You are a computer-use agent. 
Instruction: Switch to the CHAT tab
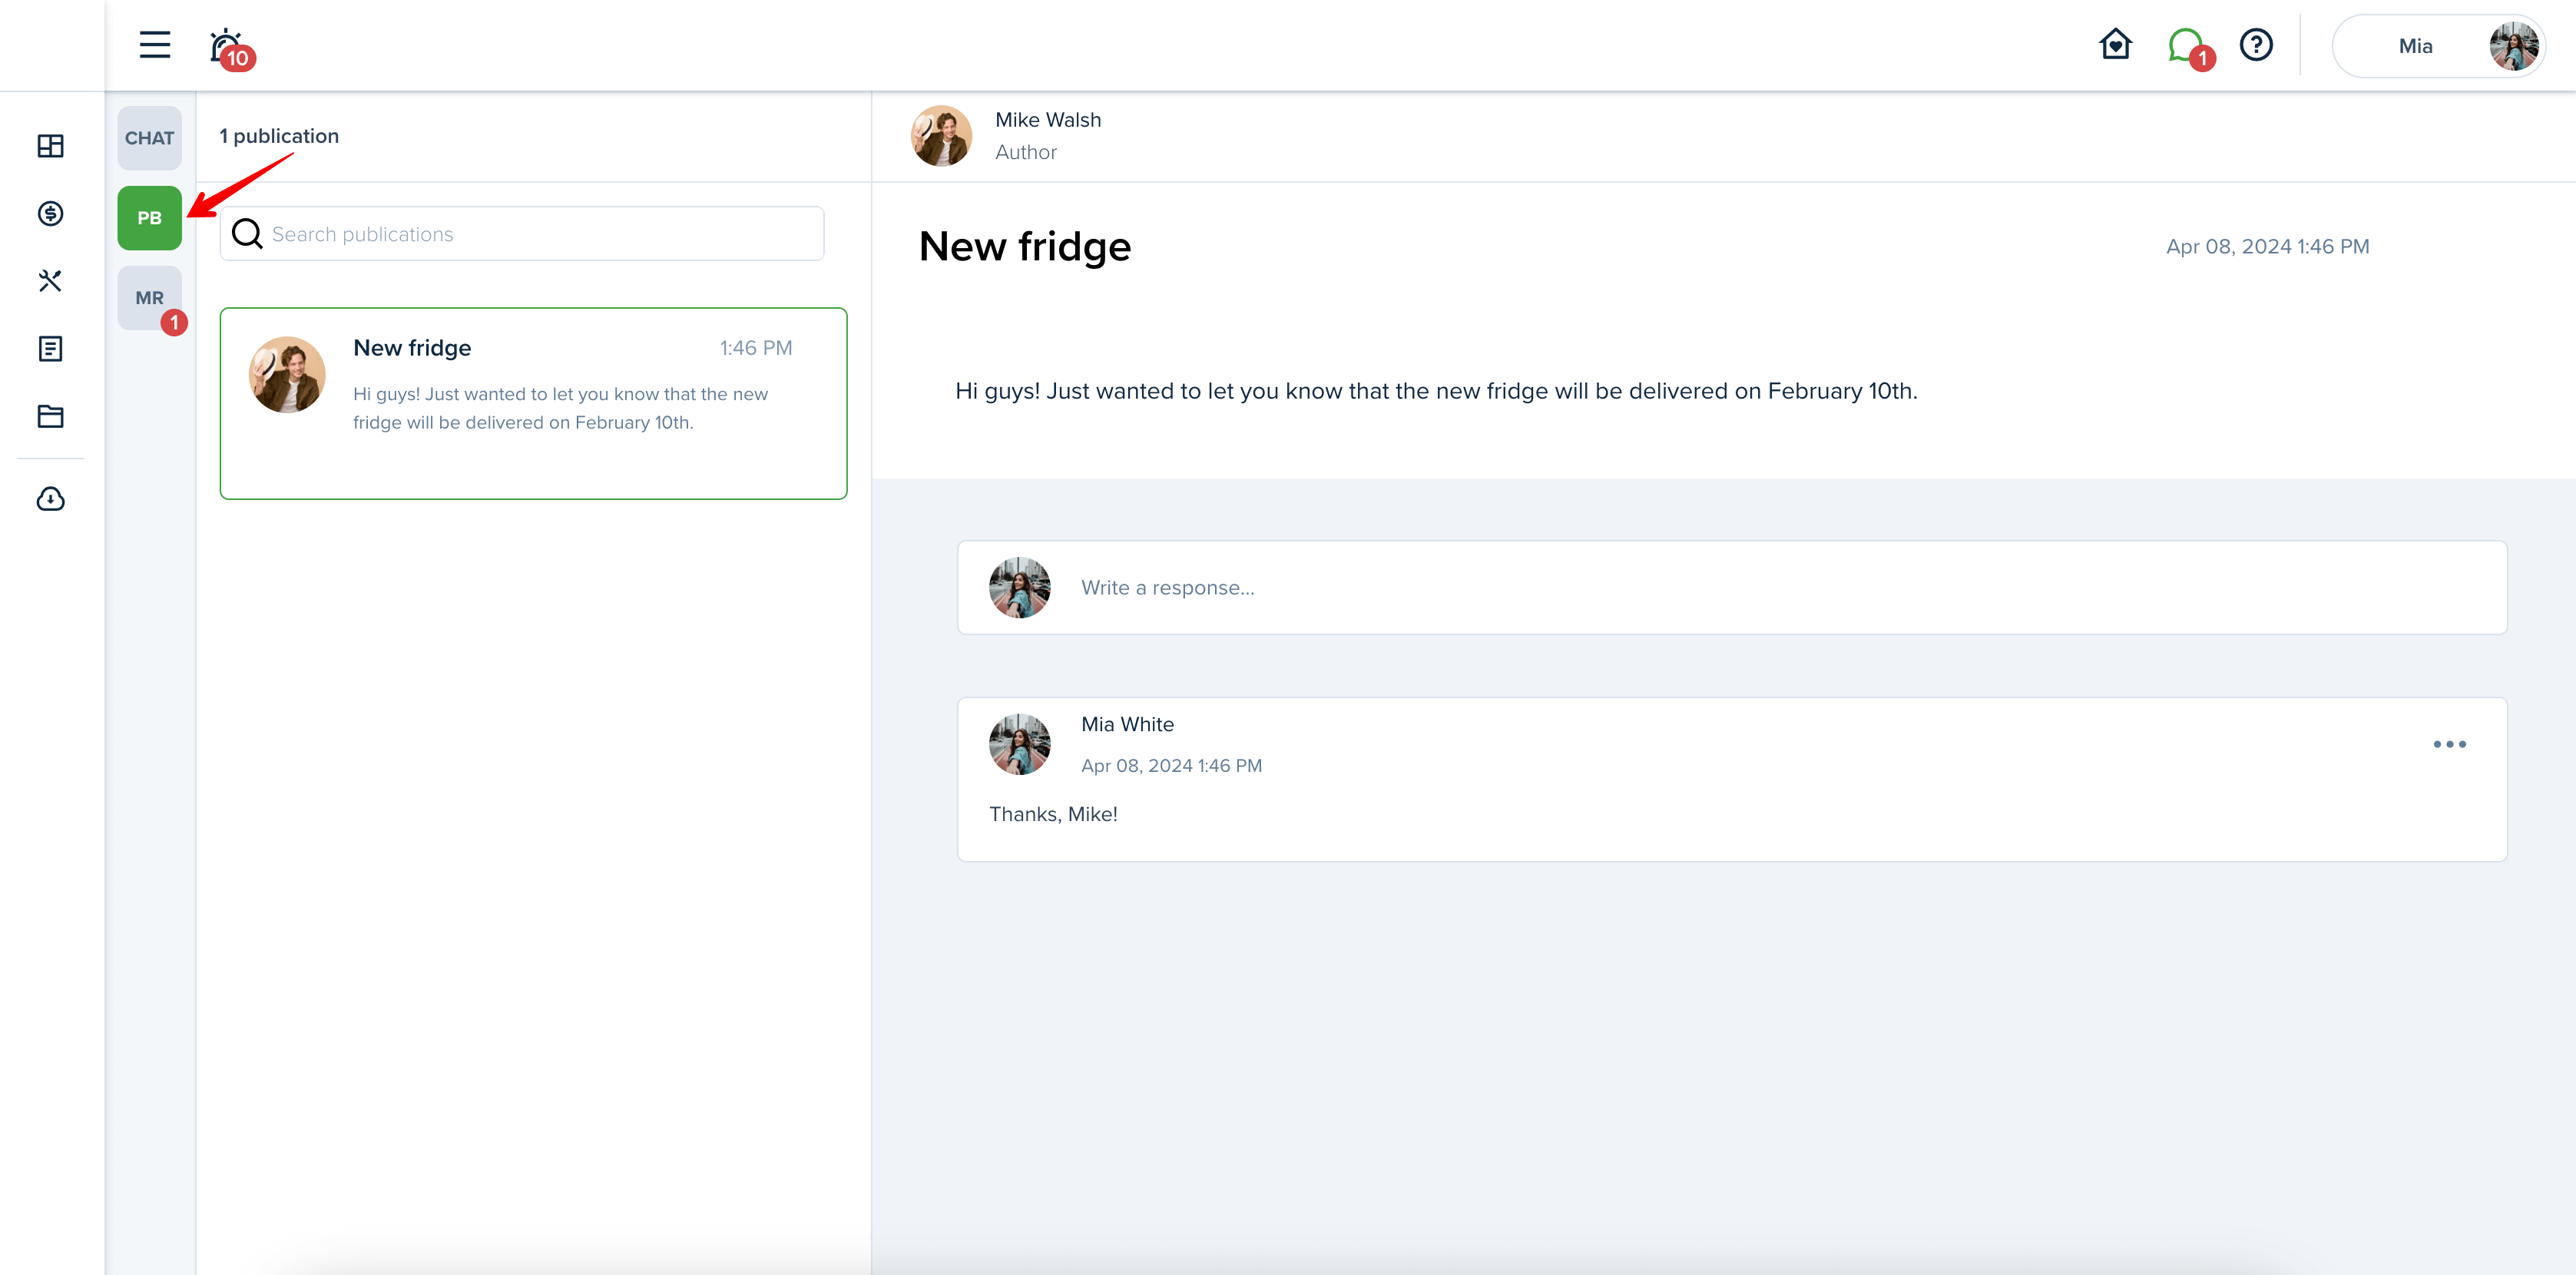pyautogui.click(x=149, y=138)
